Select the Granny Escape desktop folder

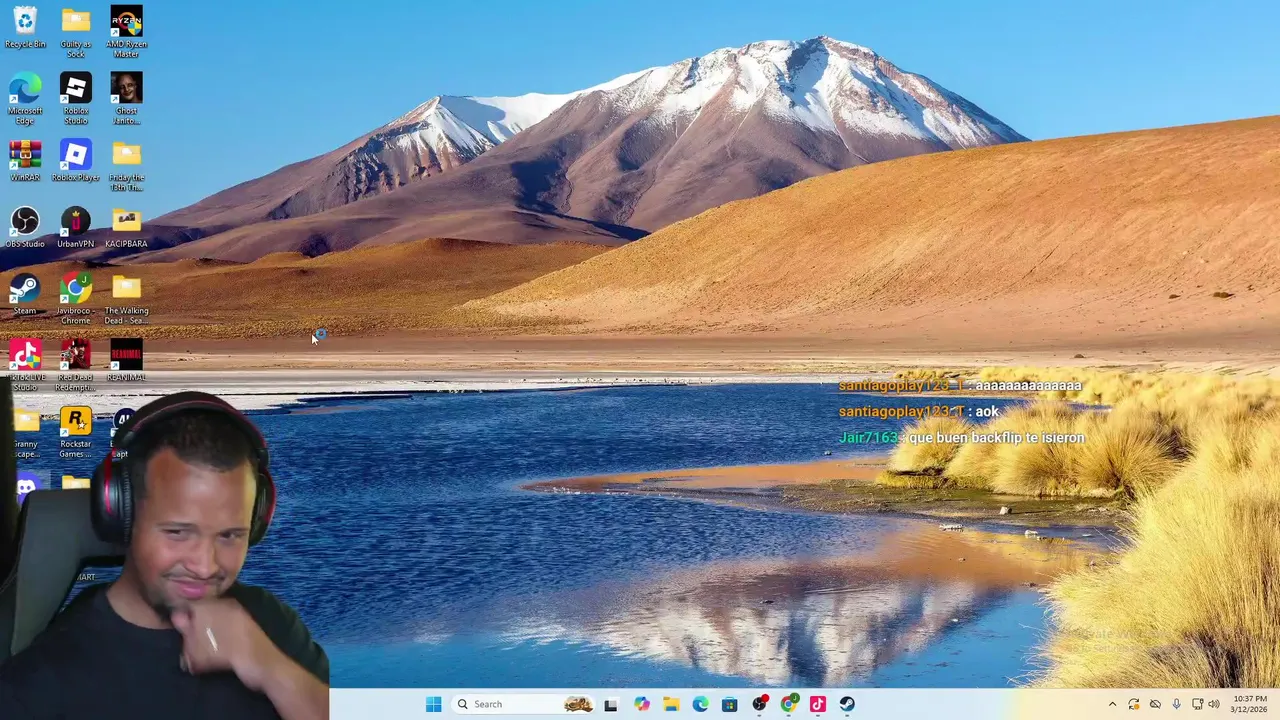coord(26,432)
